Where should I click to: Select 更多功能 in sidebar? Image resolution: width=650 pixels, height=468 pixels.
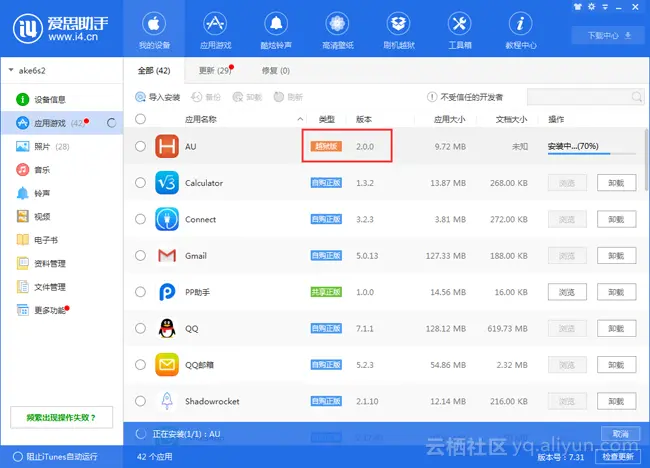click(62, 310)
